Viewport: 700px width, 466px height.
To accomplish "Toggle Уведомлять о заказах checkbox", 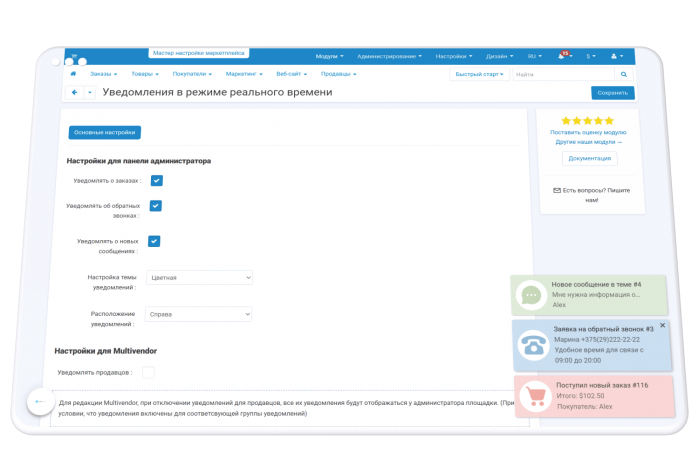I will click(157, 180).
